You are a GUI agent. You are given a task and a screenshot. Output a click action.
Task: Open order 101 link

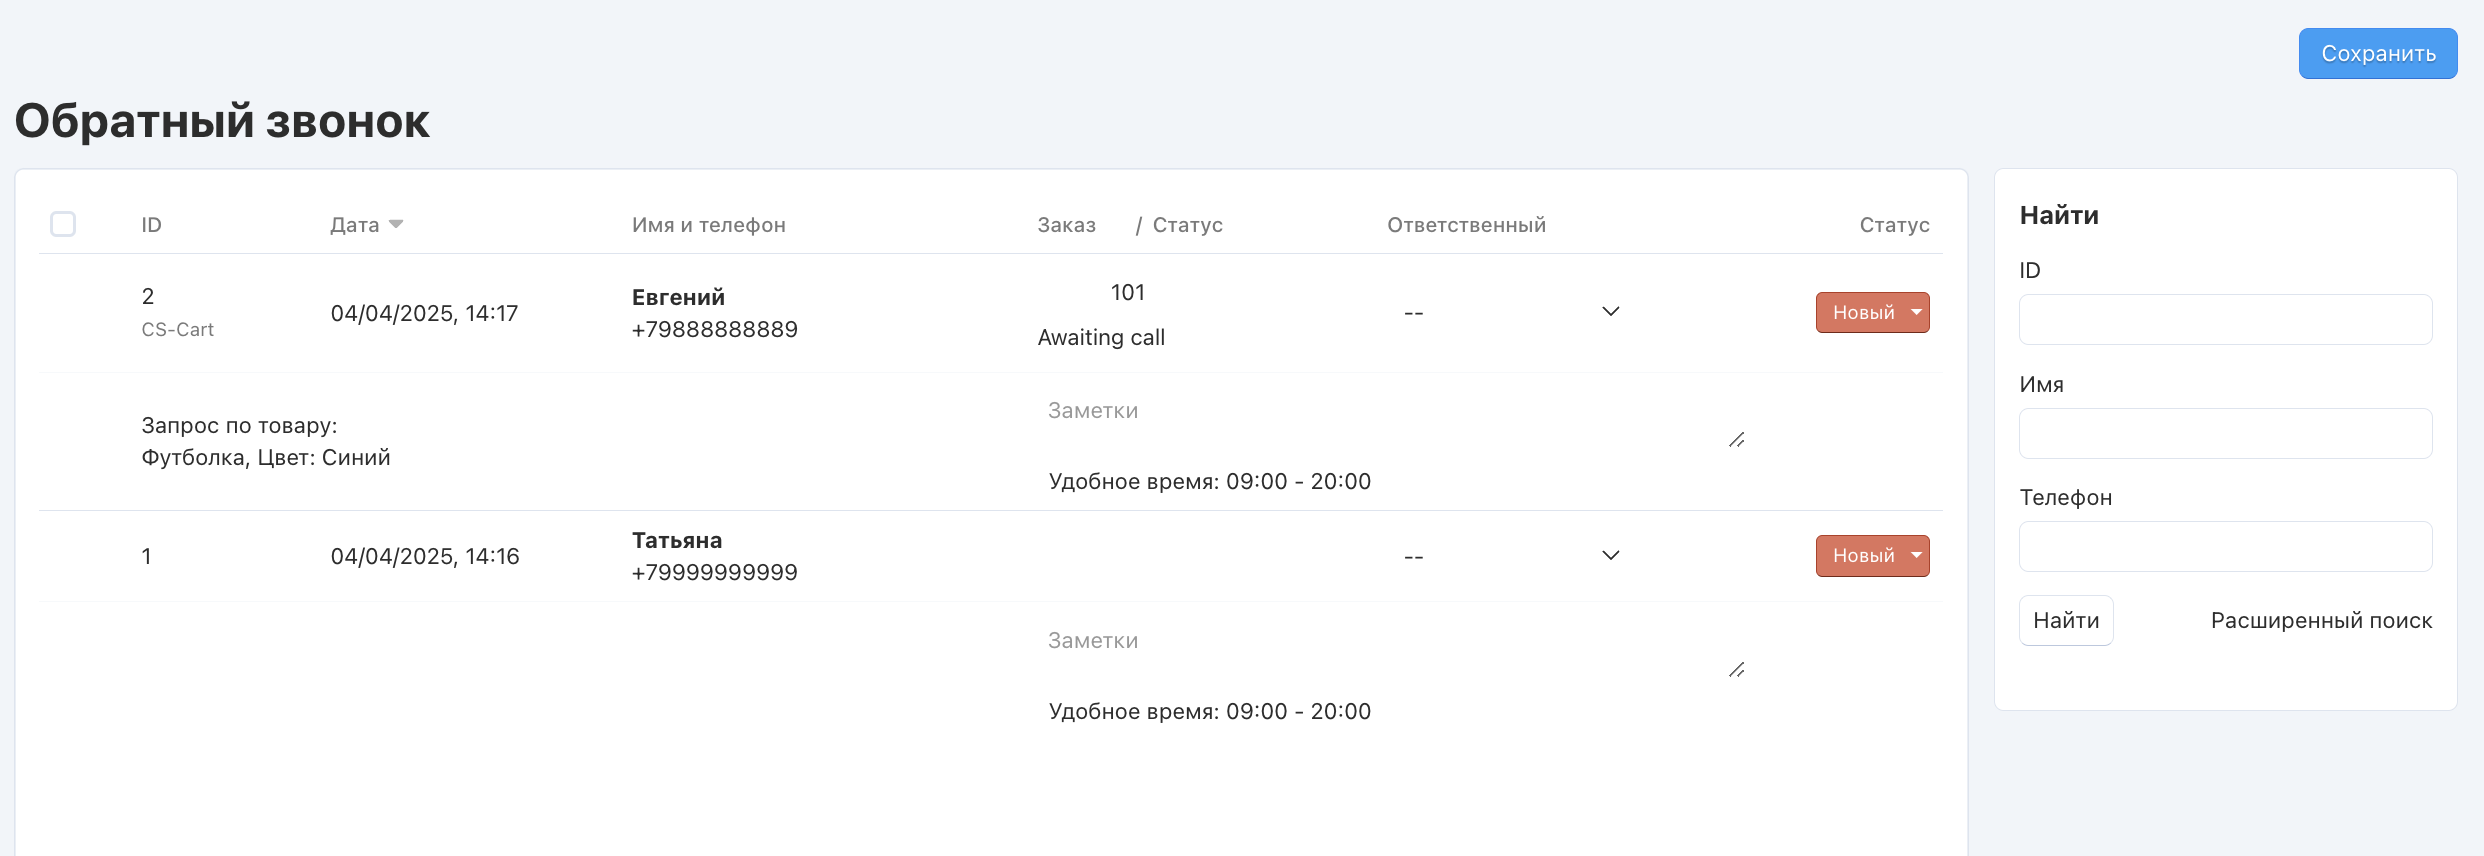point(1127,293)
